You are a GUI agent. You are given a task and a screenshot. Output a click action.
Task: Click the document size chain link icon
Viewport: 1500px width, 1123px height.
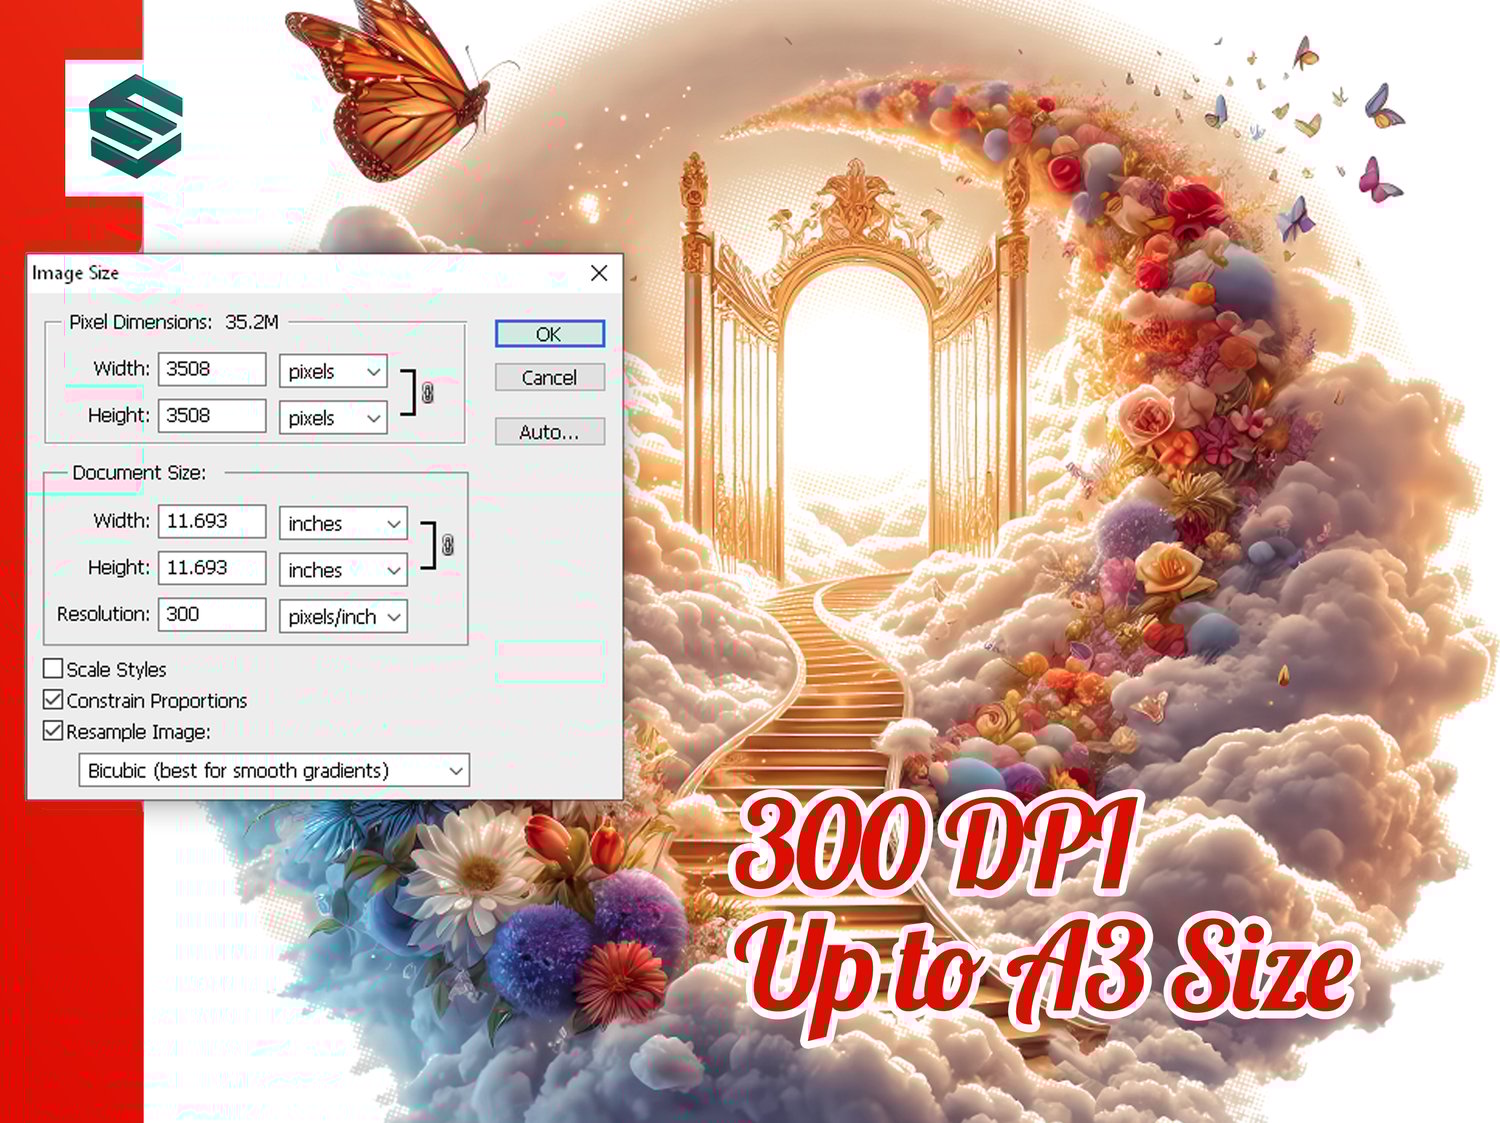tap(448, 545)
